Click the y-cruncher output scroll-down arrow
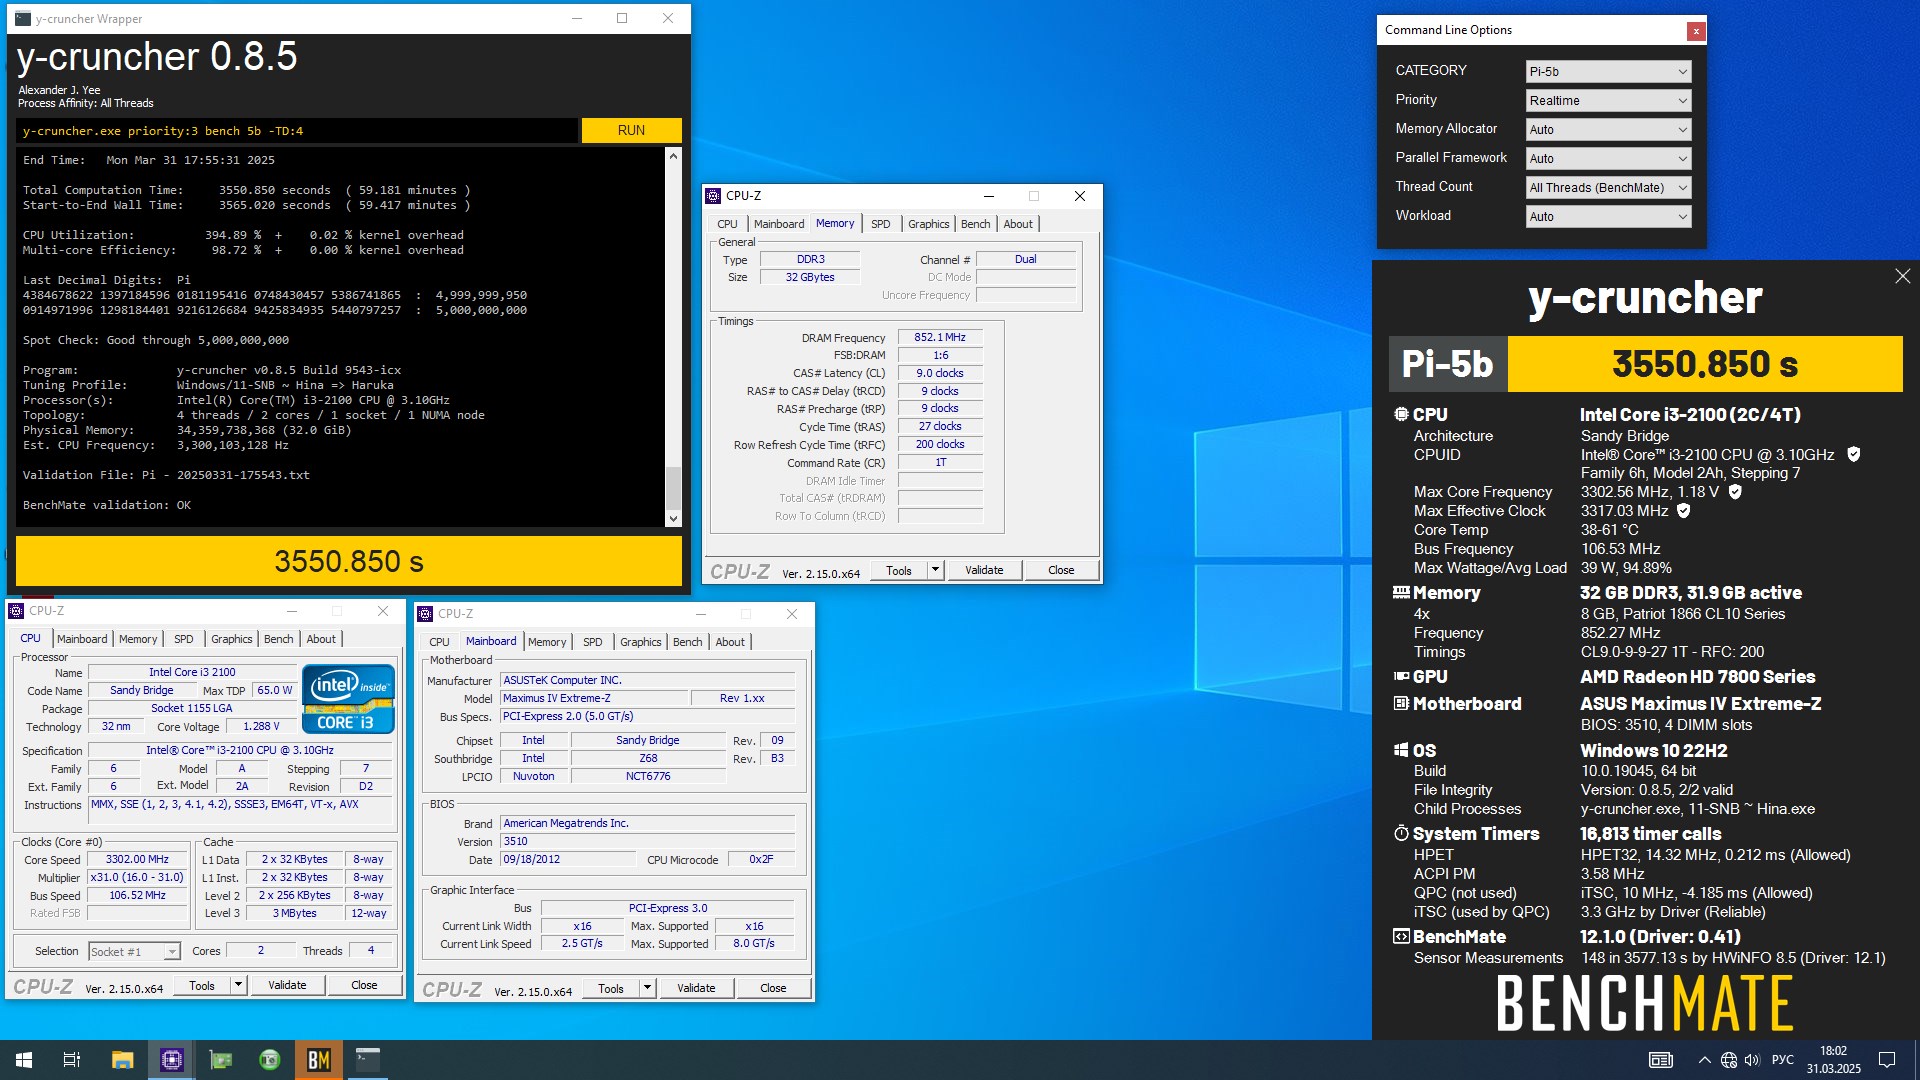The height and width of the screenshot is (1080, 1920). 673,518
